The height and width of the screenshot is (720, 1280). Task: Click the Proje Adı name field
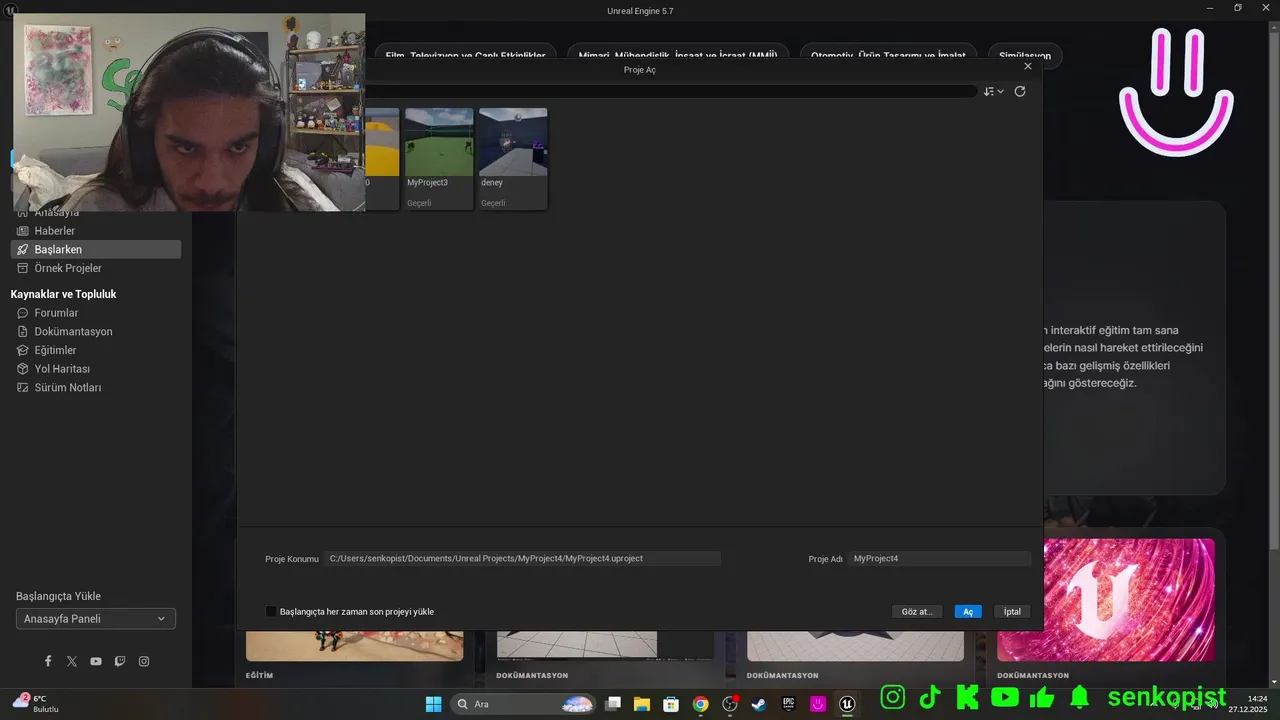(x=940, y=559)
